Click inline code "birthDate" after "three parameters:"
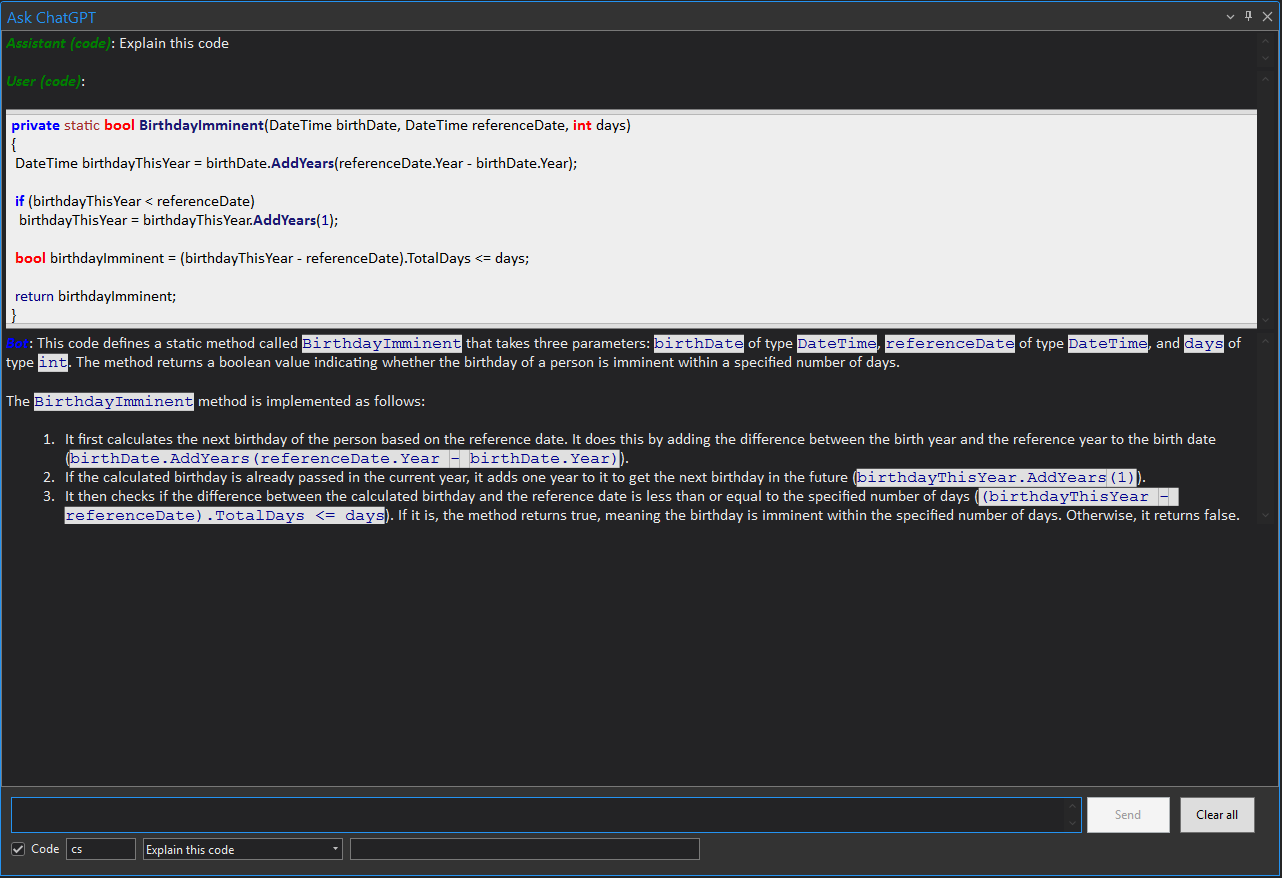The image size is (1282, 878). (x=699, y=343)
